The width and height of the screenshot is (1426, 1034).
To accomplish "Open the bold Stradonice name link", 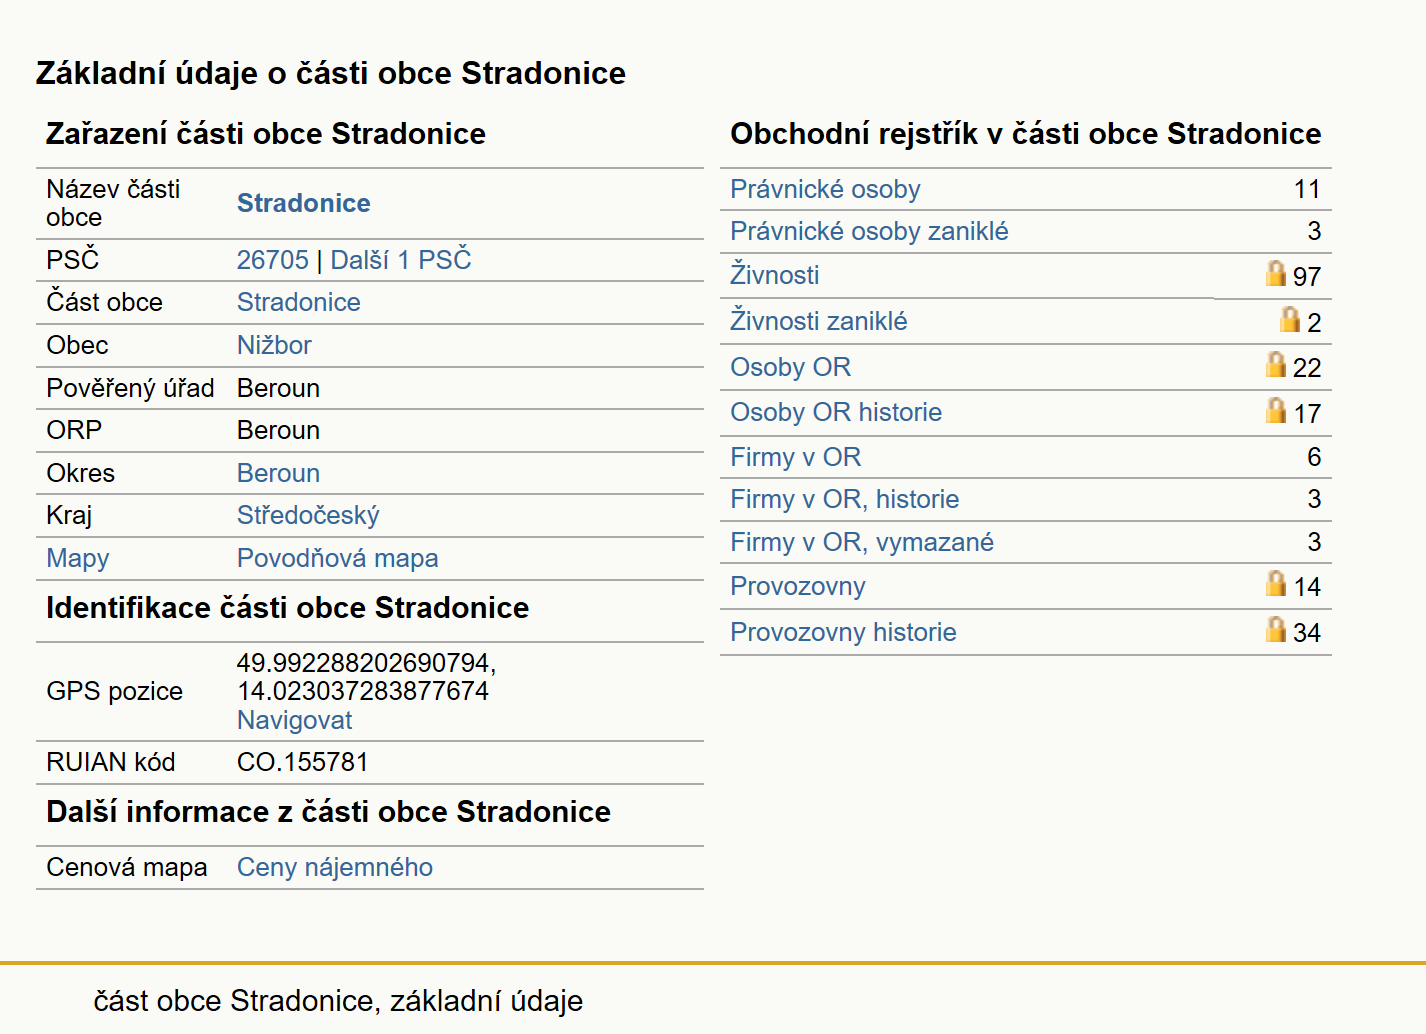I will [304, 203].
